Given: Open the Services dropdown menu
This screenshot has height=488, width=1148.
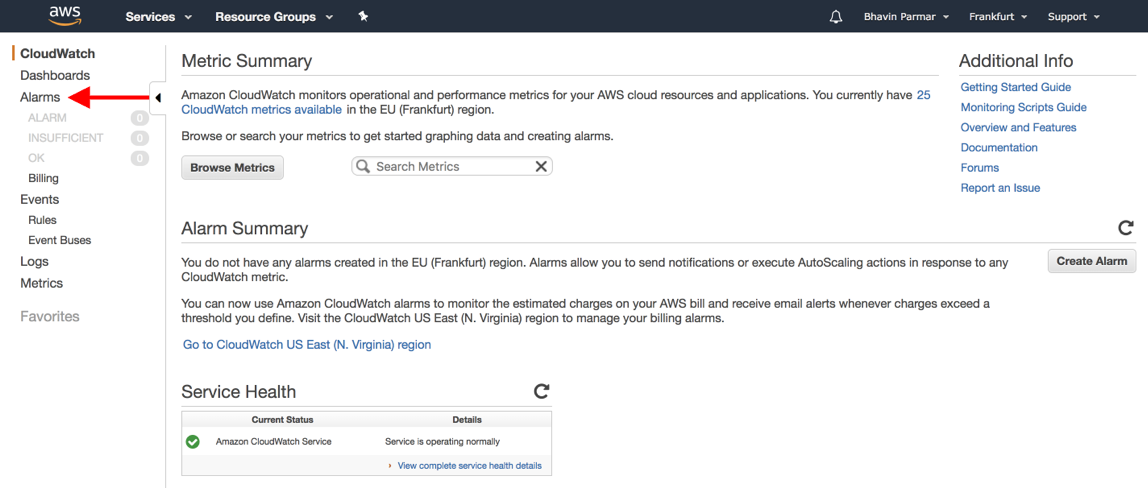Looking at the screenshot, I should (x=159, y=16).
